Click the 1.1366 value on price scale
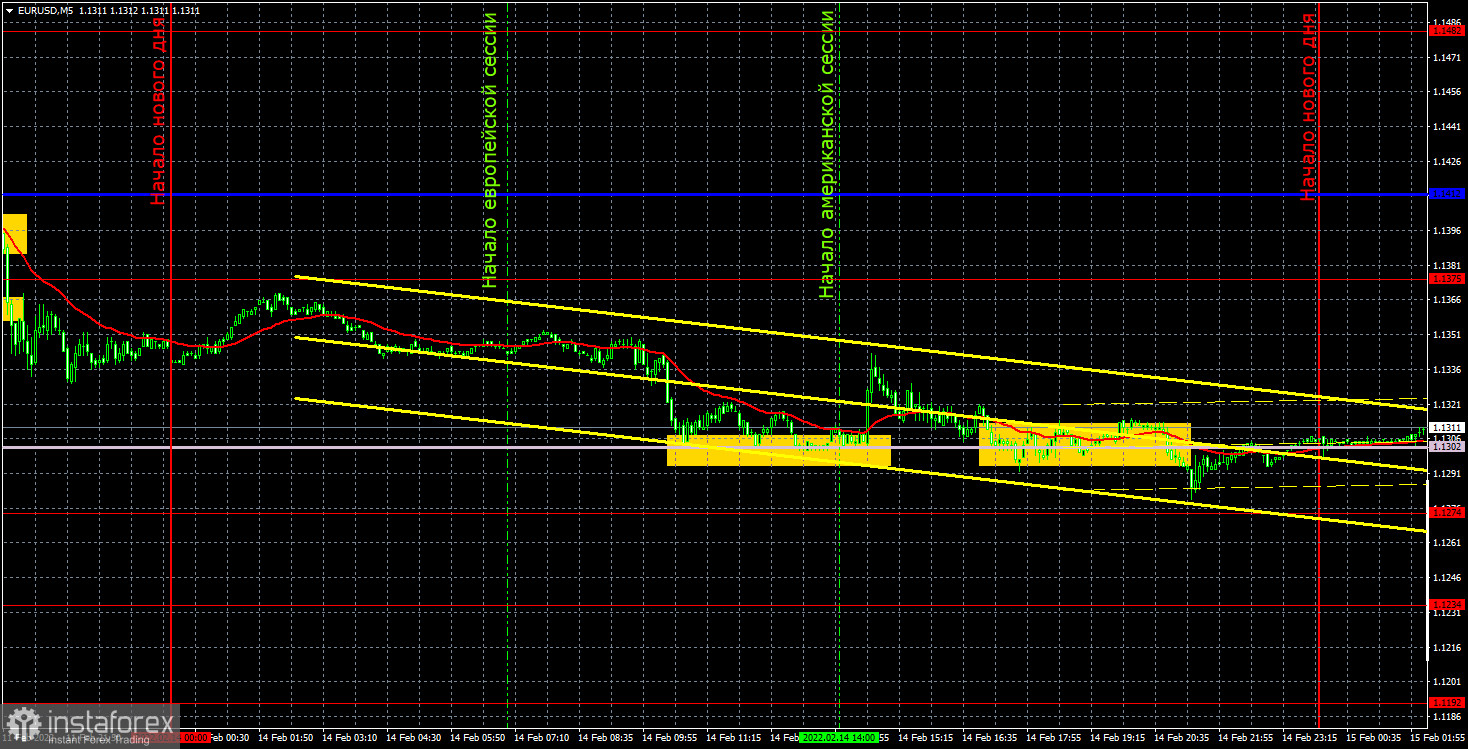 click(x=1447, y=300)
